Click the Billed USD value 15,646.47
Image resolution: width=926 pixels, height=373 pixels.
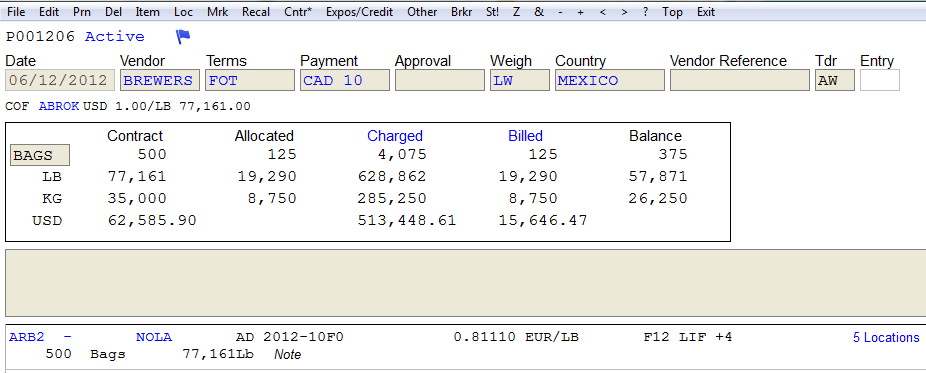tap(543, 221)
